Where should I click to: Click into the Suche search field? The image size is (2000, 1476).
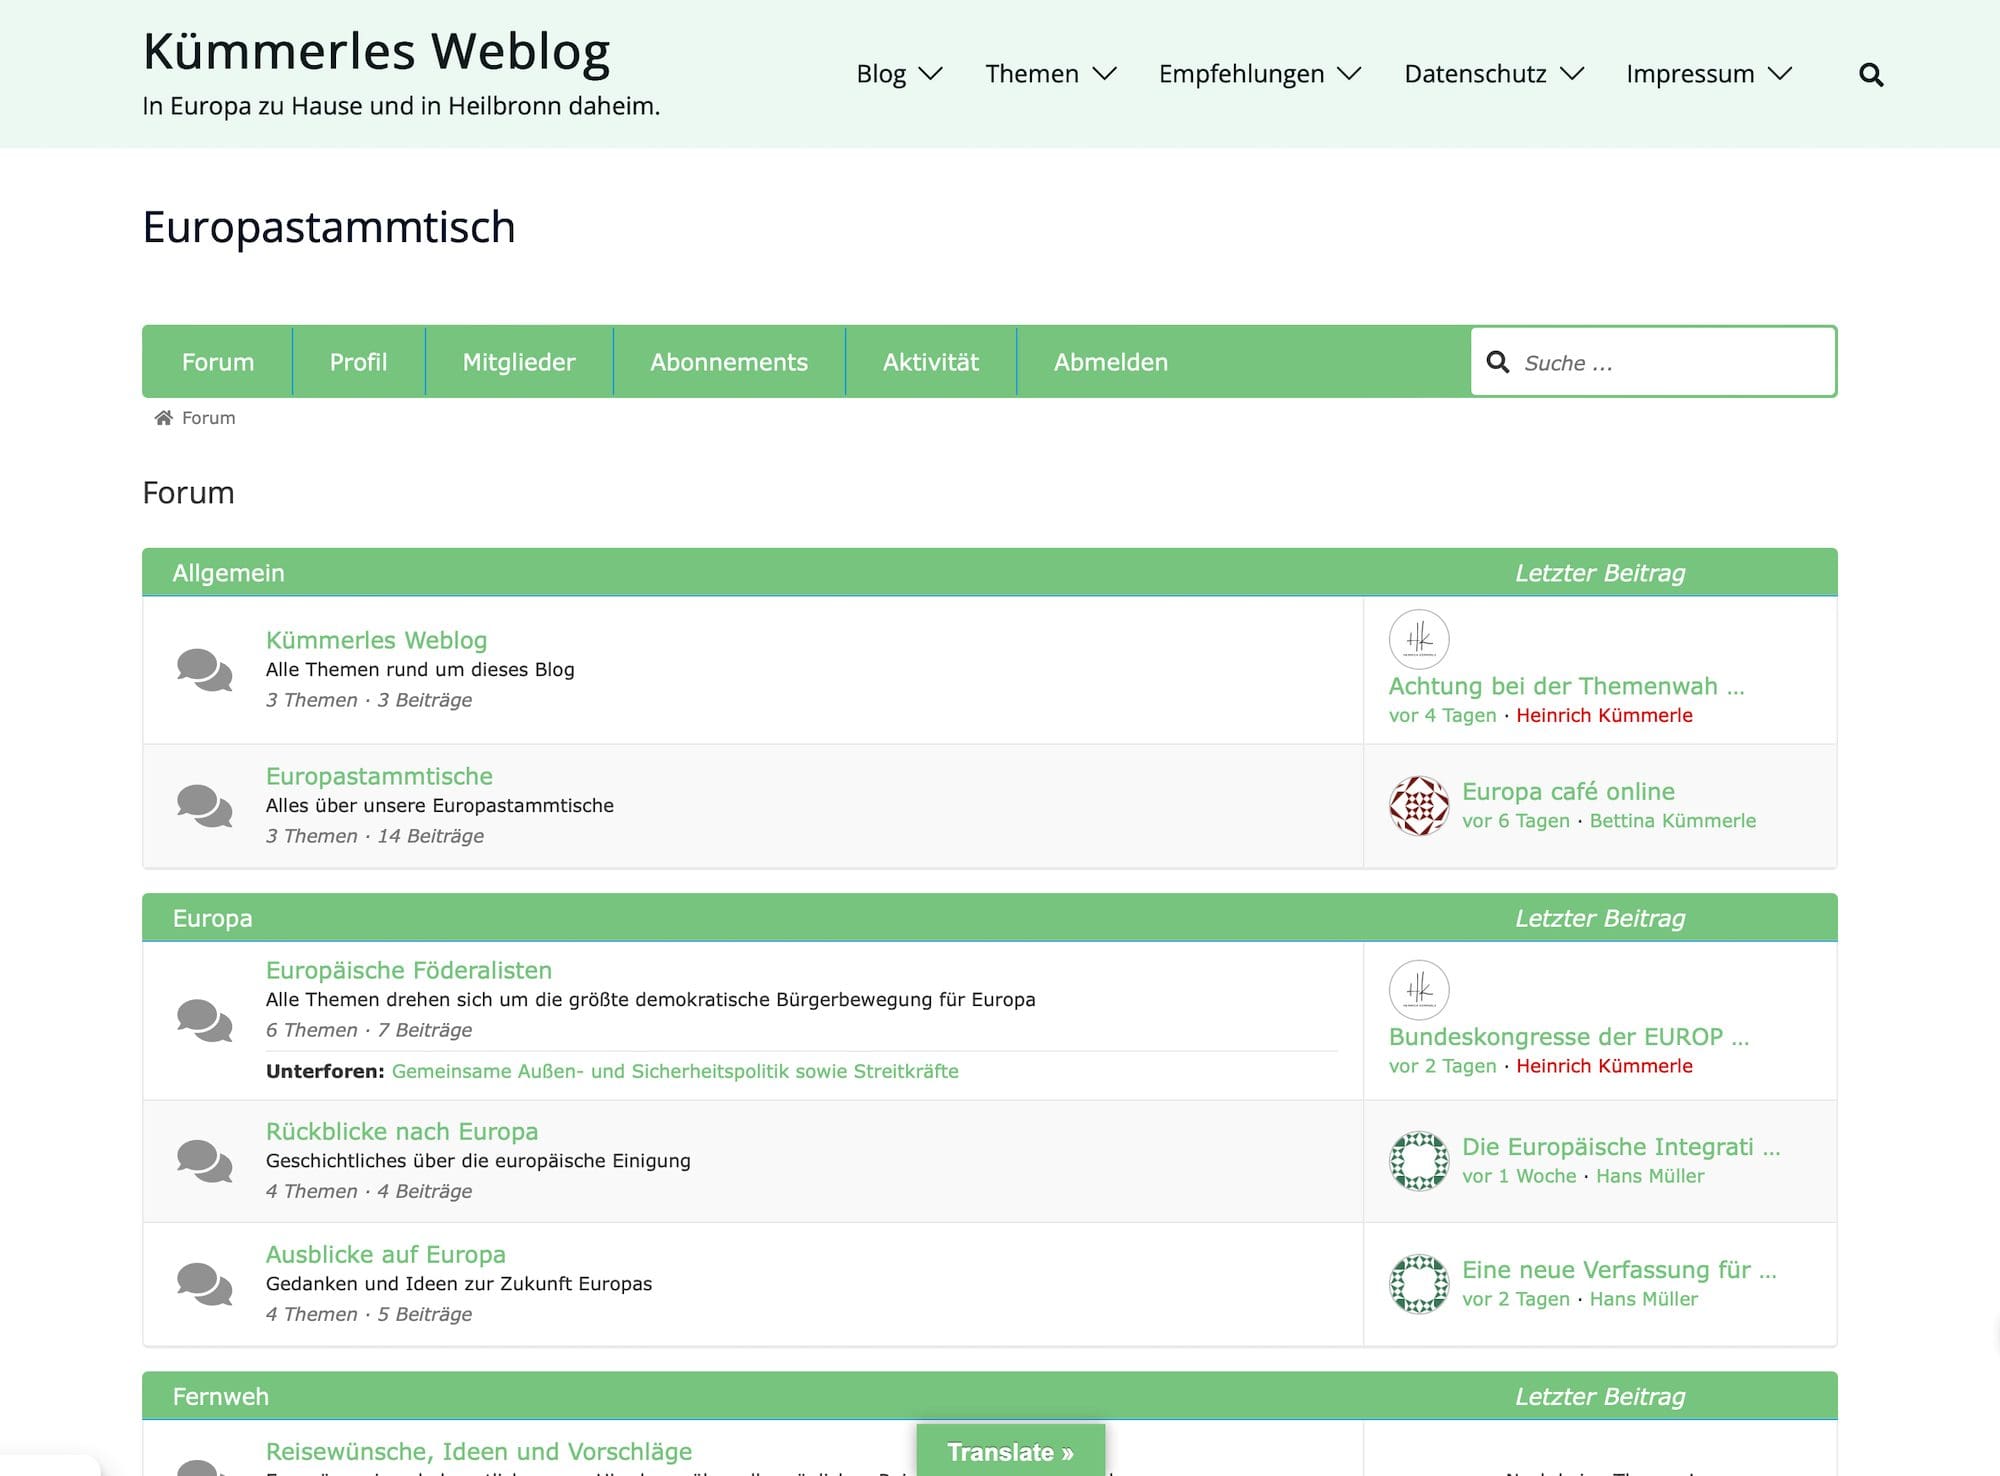tap(1653, 362)
